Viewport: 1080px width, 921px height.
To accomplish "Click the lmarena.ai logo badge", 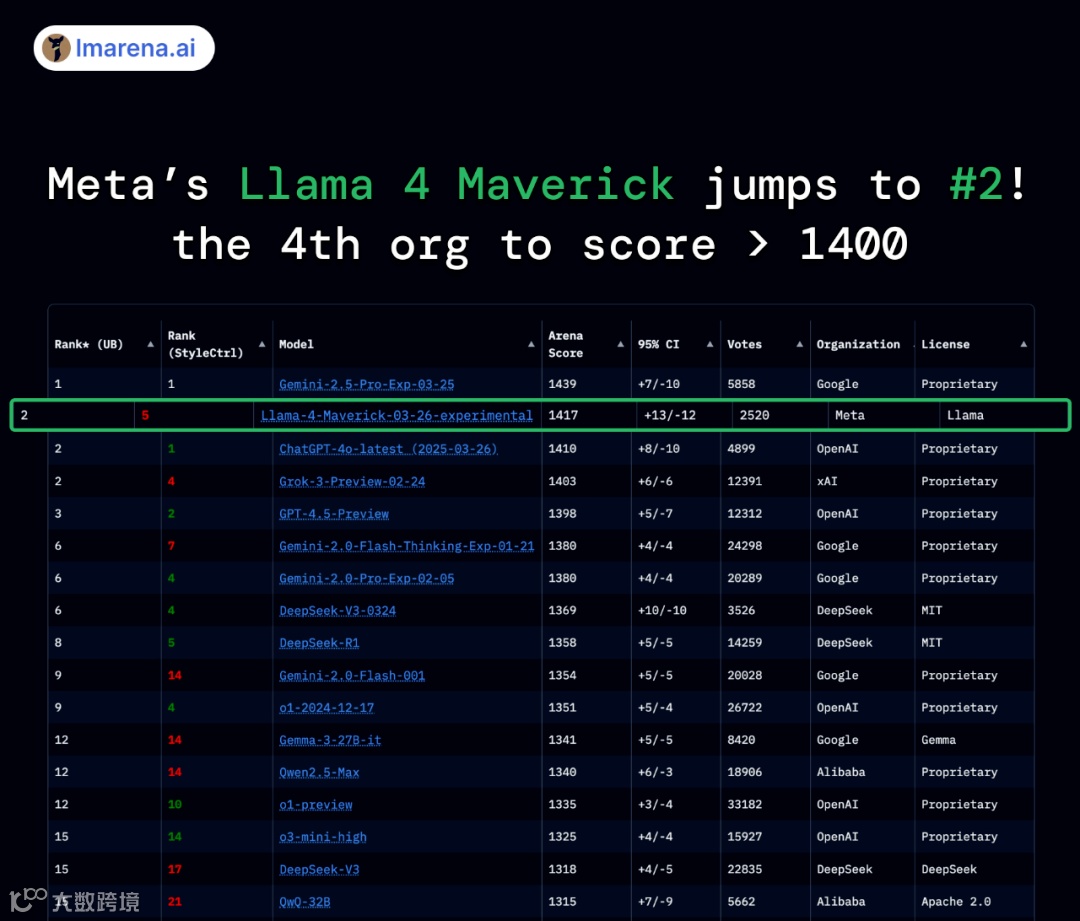I will tap(124, 48).
